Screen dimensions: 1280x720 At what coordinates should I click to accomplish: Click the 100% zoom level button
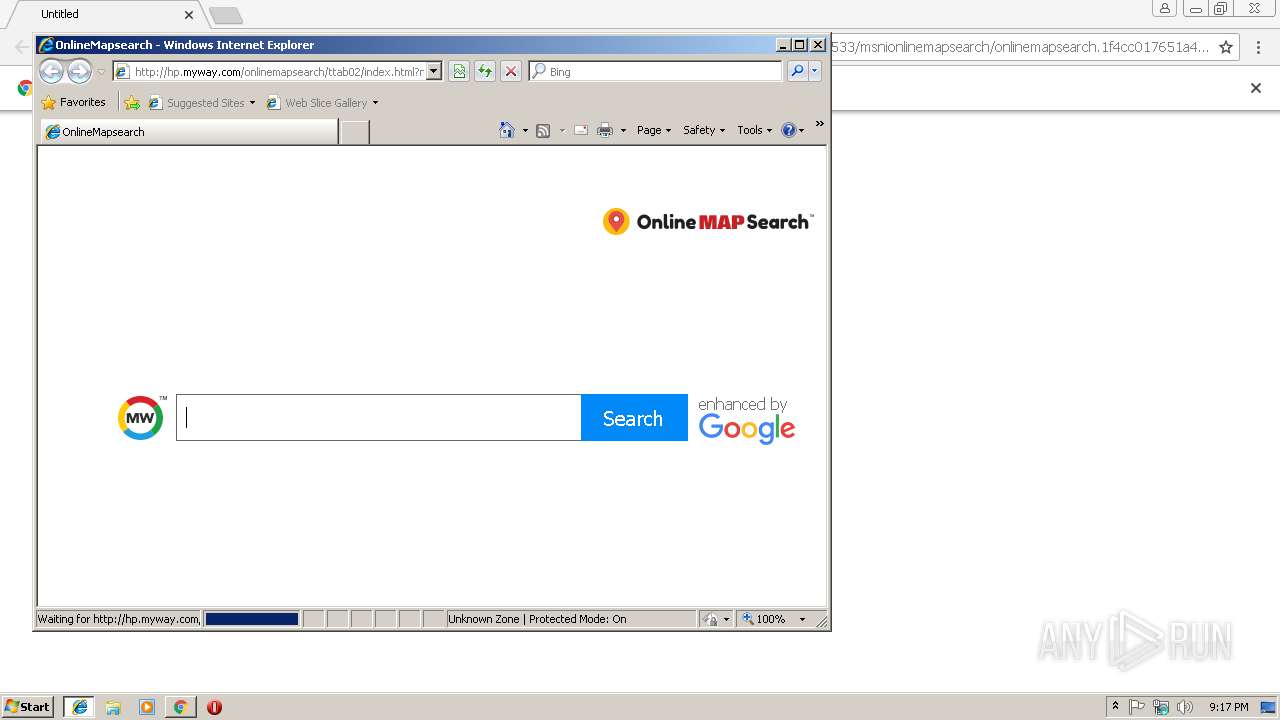(x=764, y=619)
